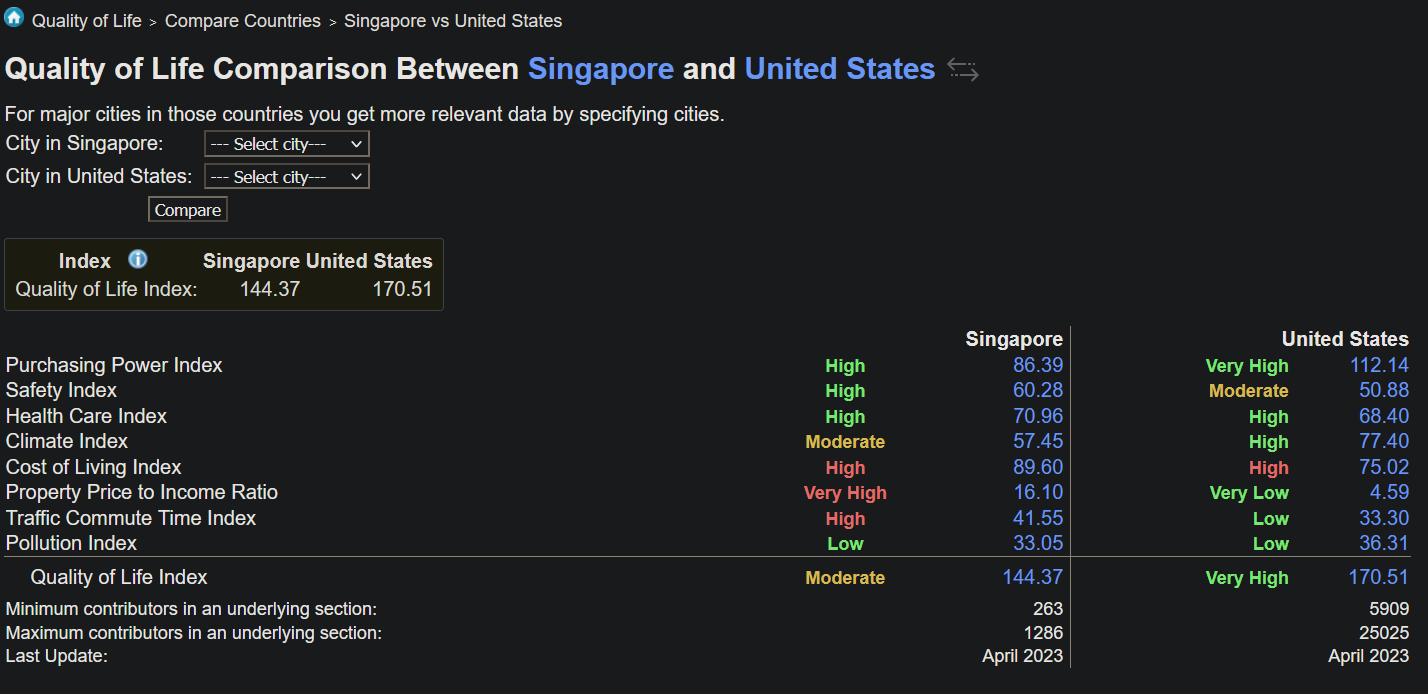
Task: Click the Very High rating for Singapore property price
Action: coord(845,493)
